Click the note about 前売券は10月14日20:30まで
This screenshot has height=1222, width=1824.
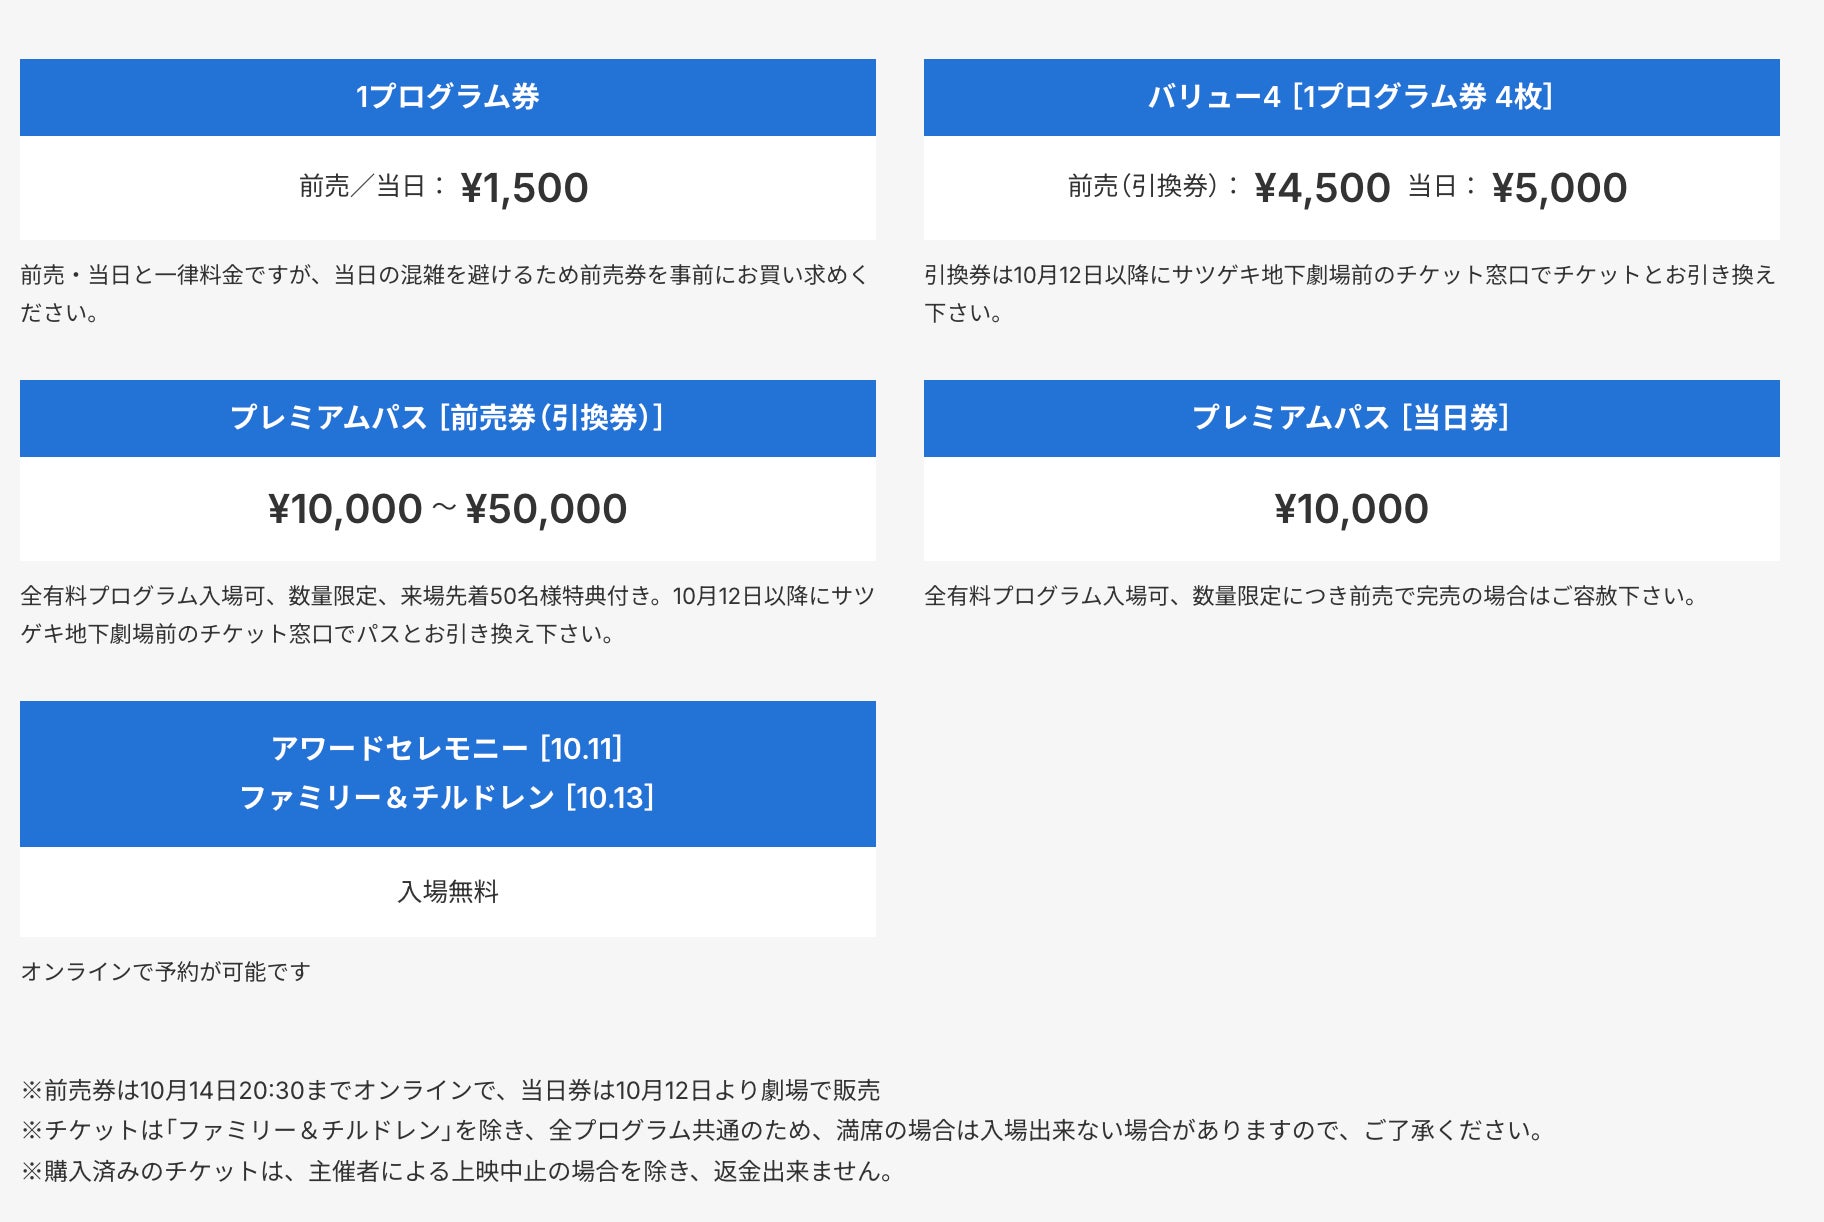(450, 1090)
